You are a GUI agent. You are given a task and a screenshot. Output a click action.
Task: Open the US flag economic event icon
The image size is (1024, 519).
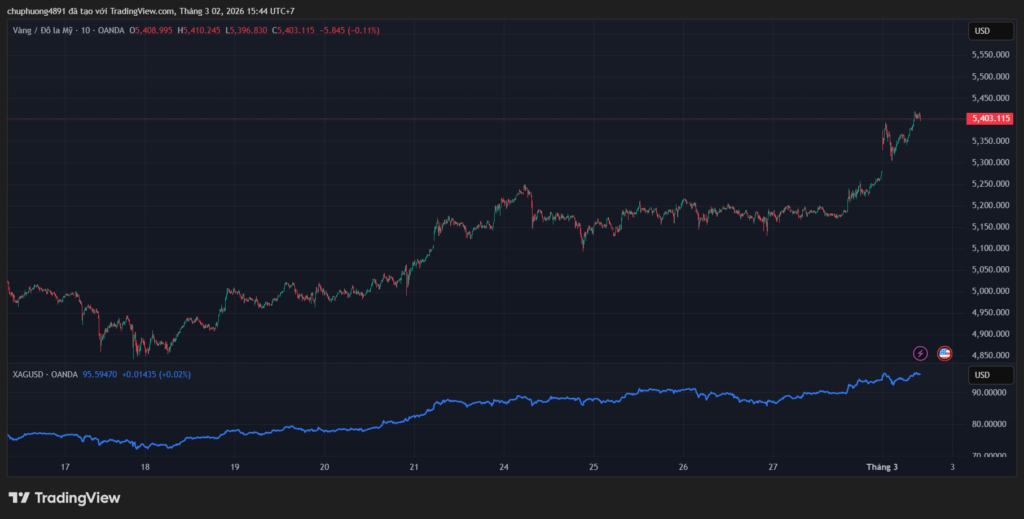point(944,353)
